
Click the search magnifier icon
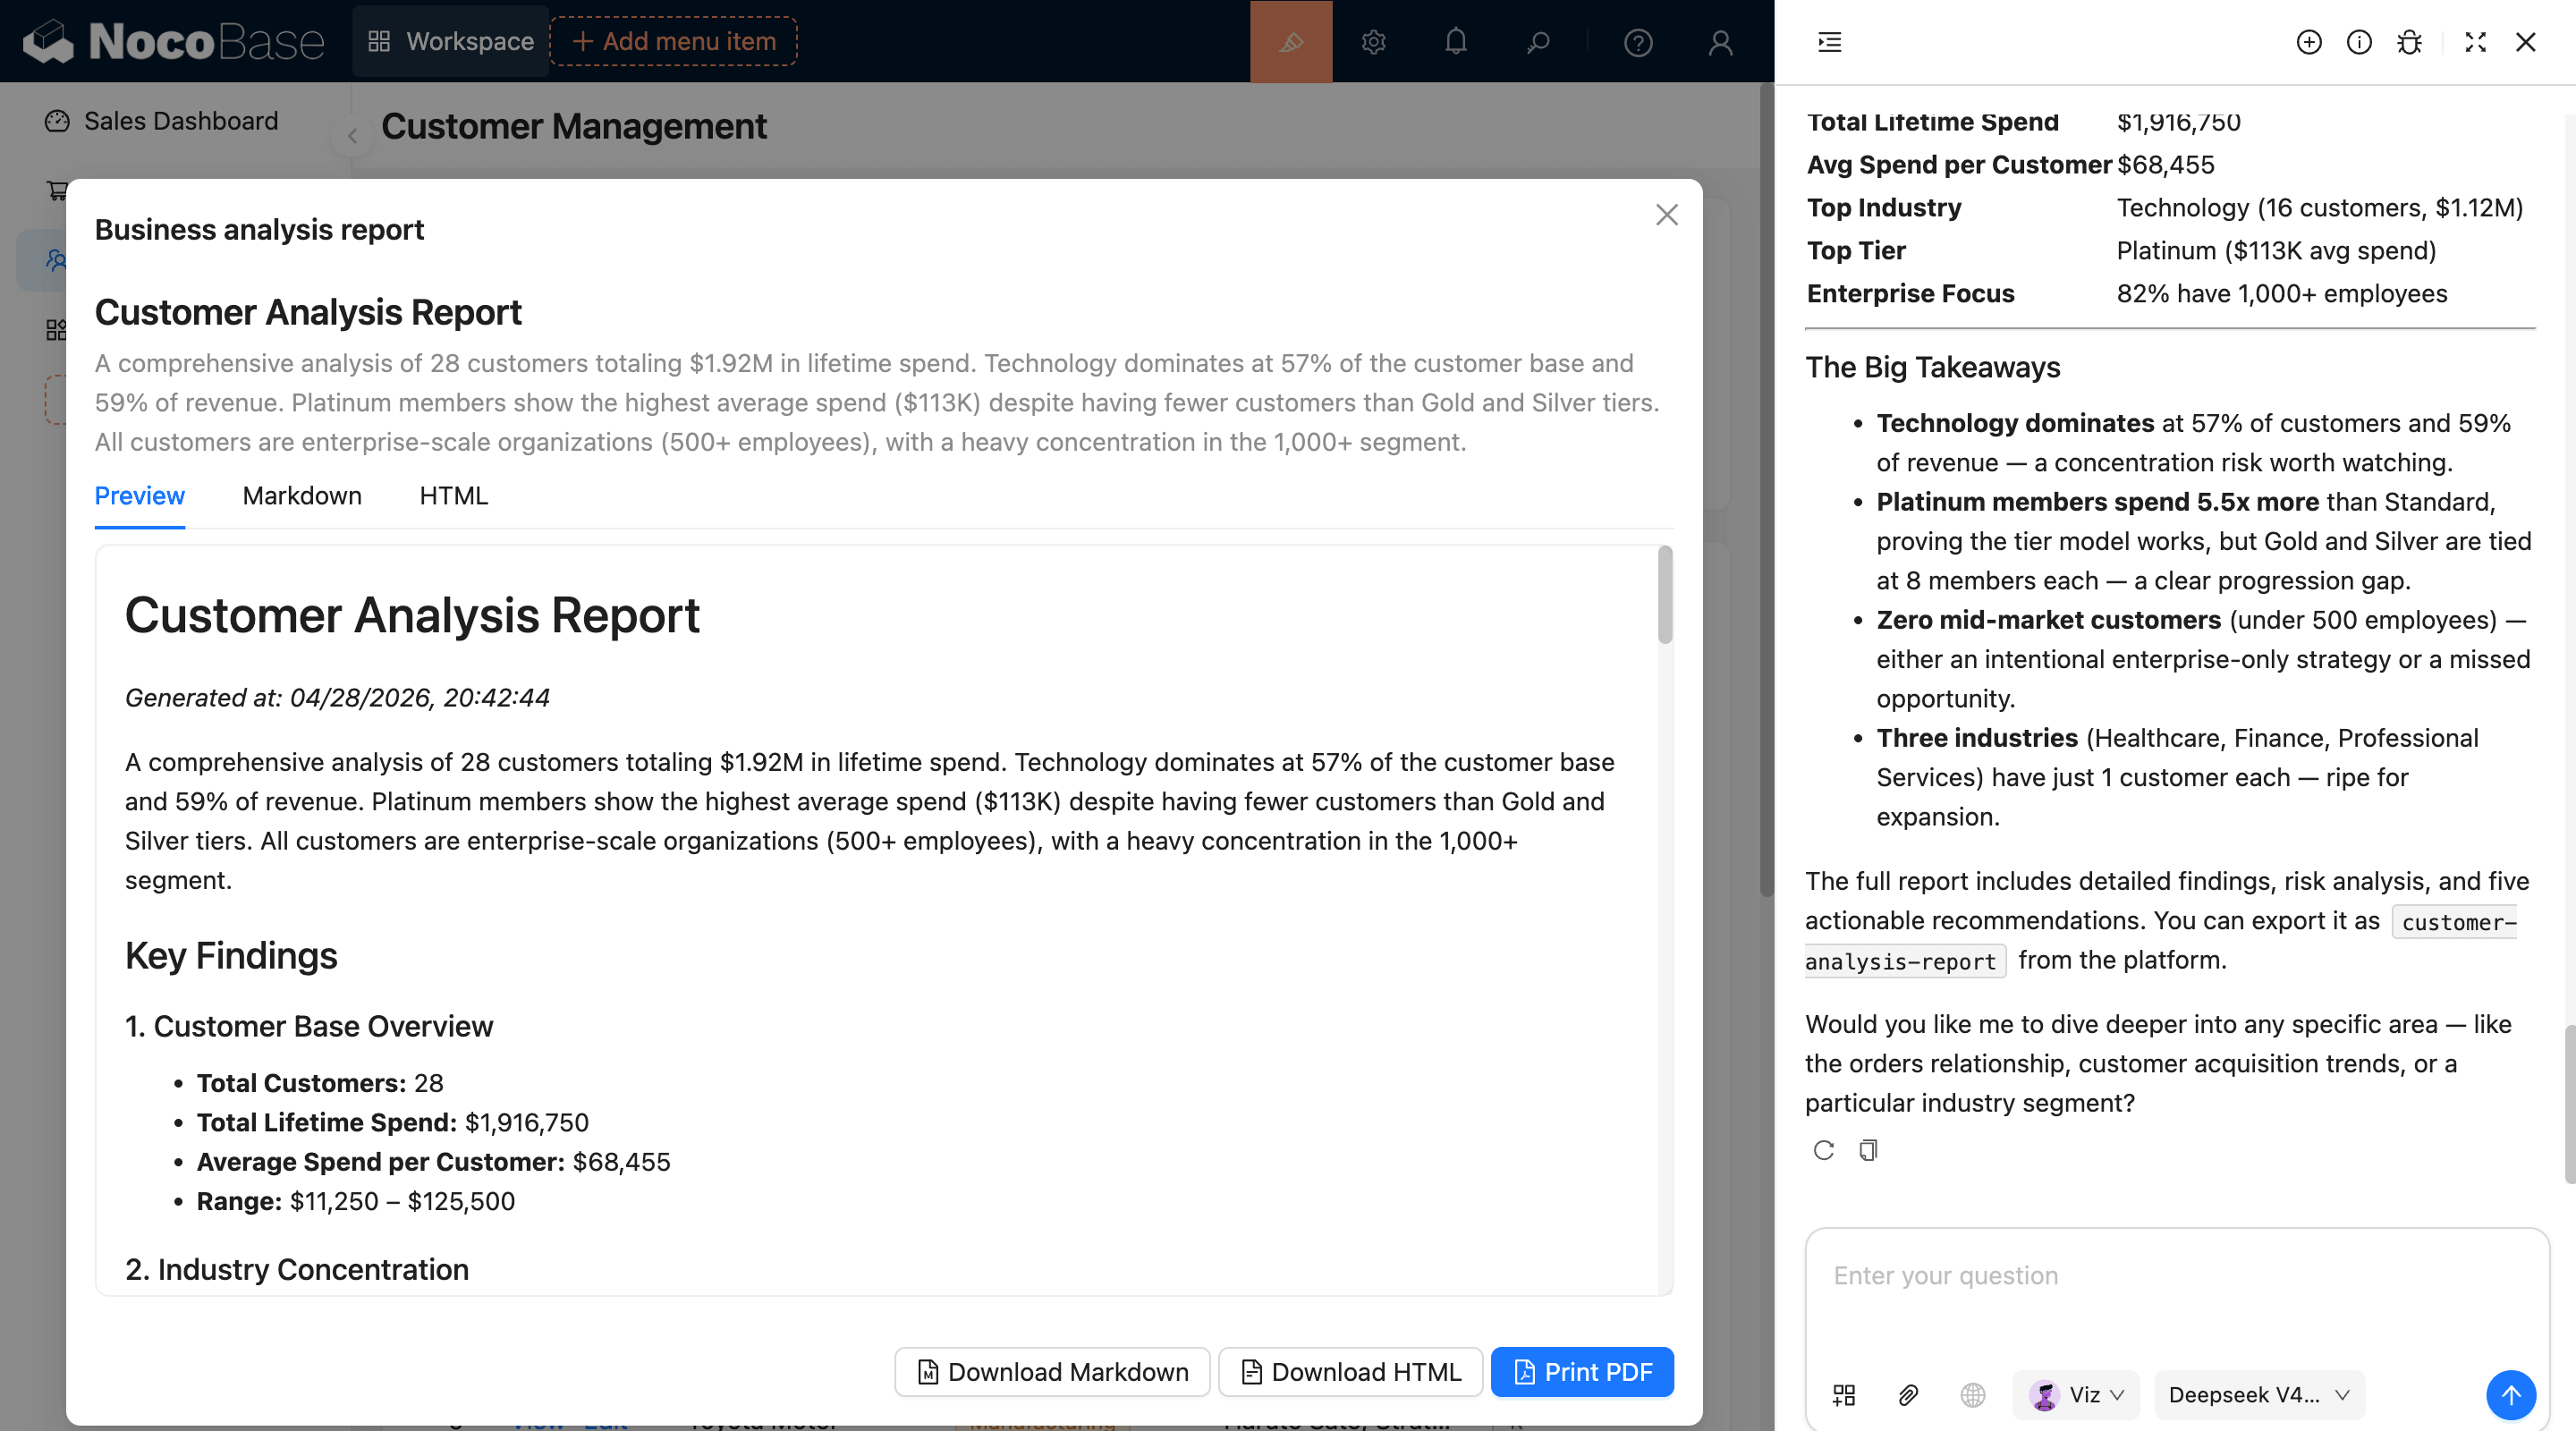click(x=1538, y=42)
